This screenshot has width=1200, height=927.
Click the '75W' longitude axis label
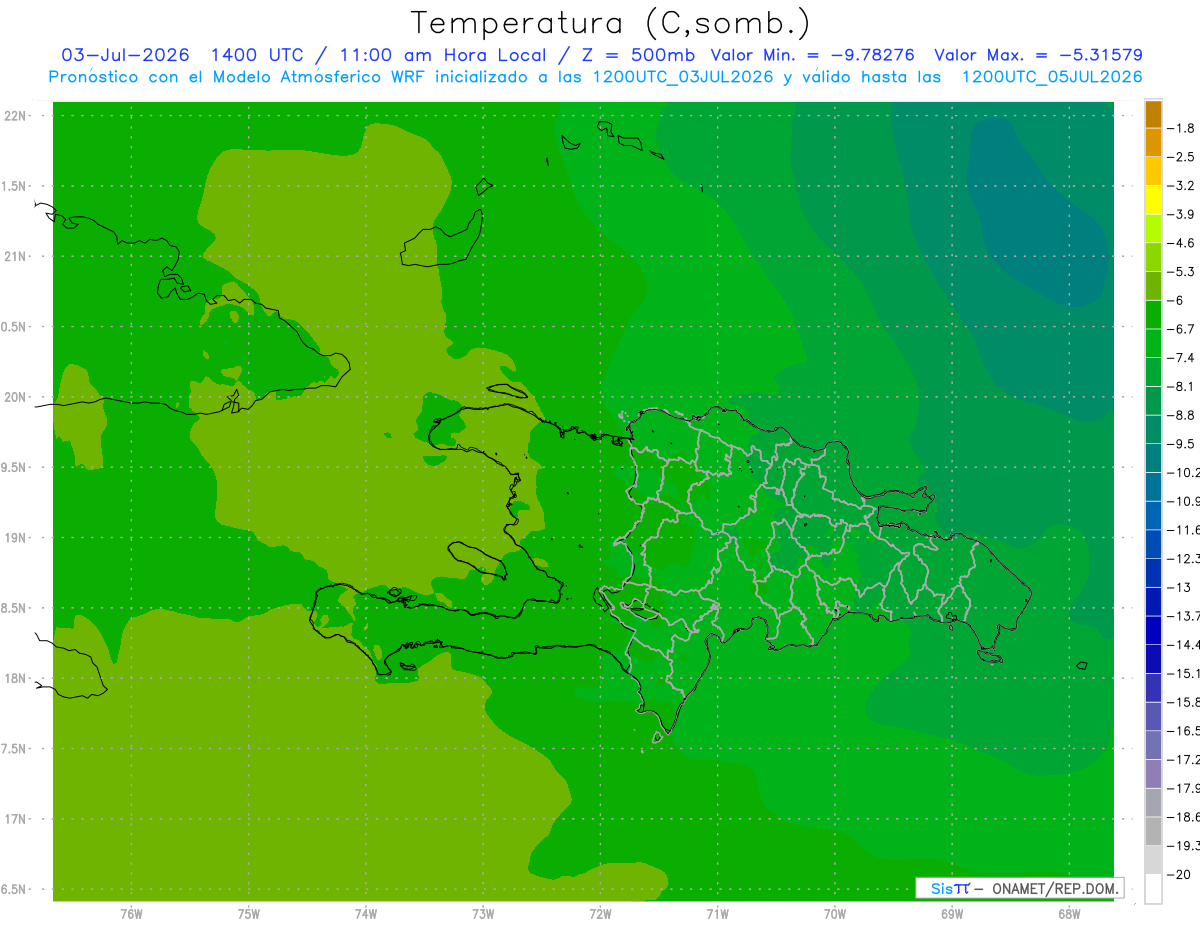pos(249,914)
